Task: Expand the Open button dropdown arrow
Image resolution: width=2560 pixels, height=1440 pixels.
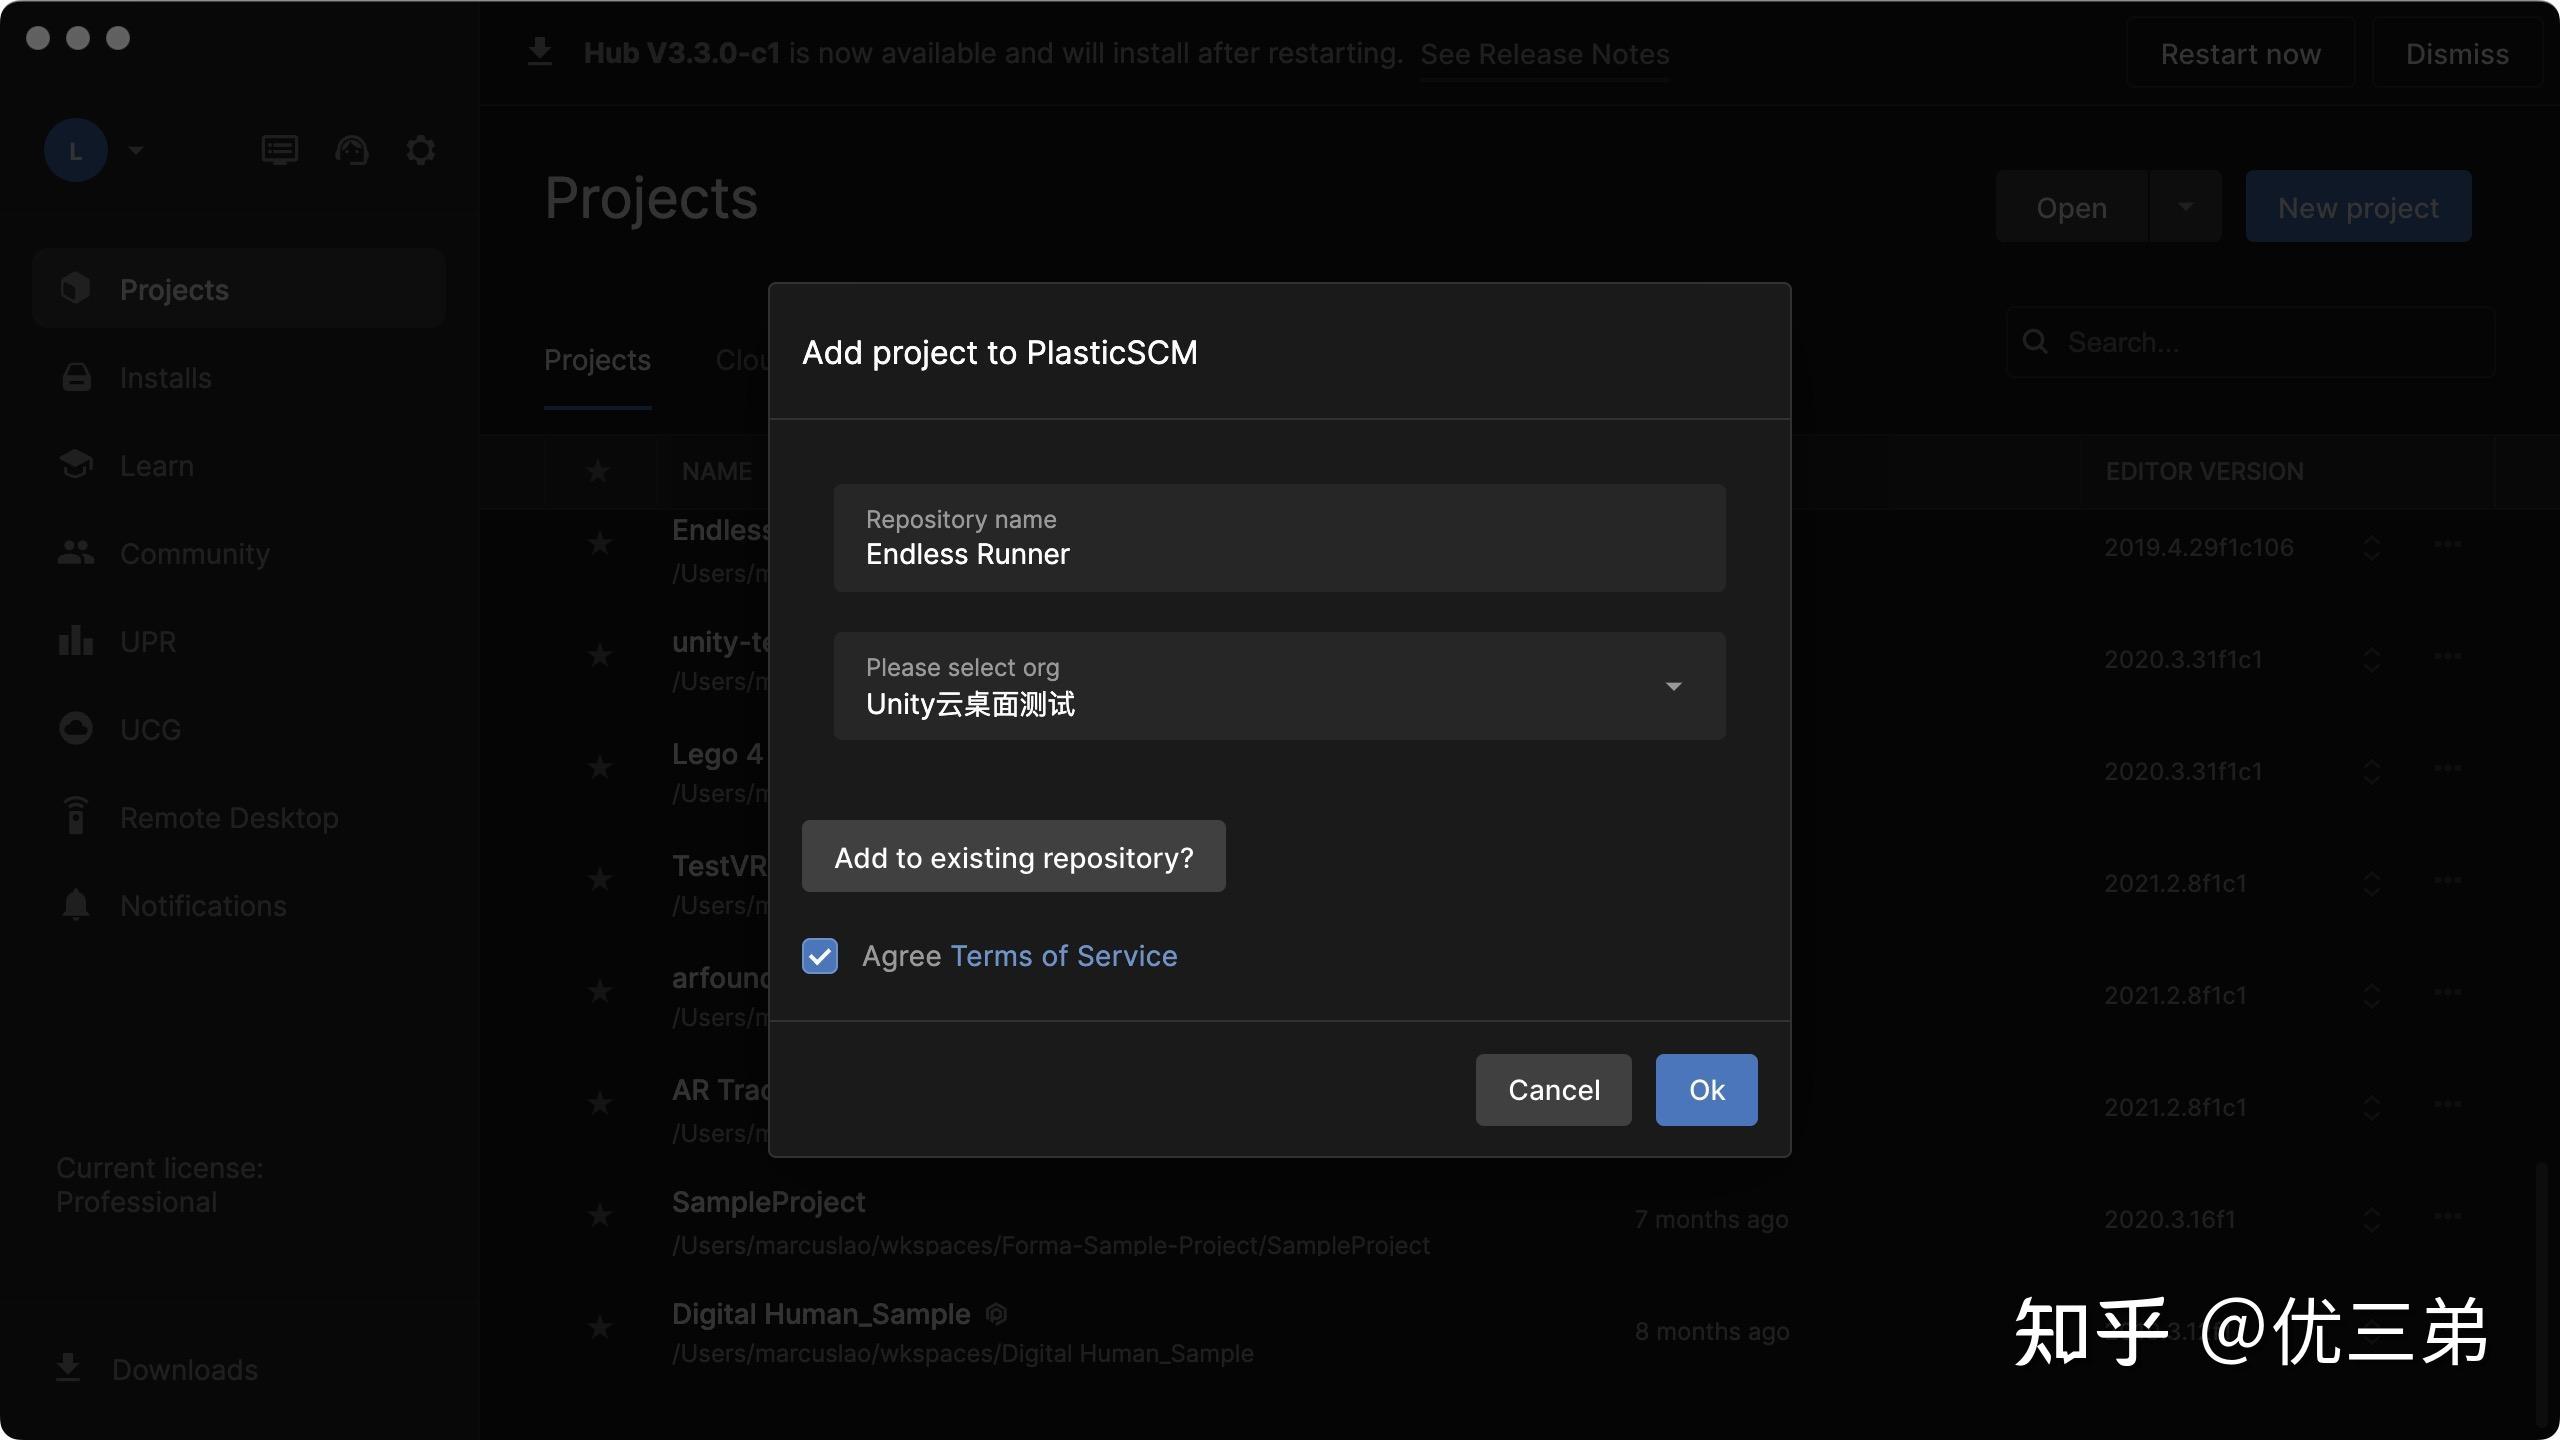Action: [2185, 206]
